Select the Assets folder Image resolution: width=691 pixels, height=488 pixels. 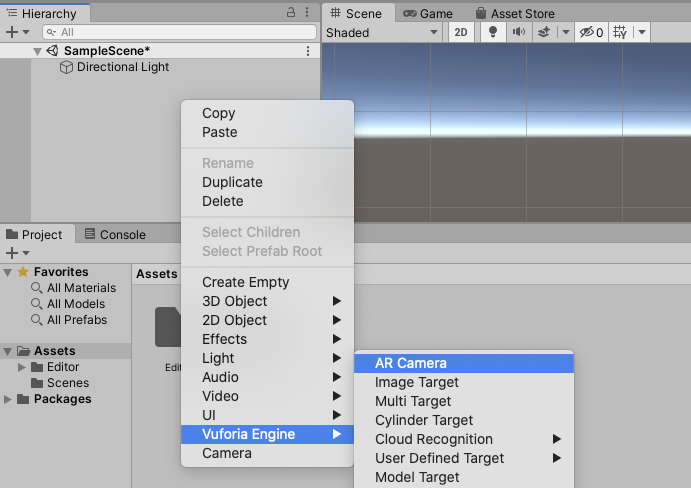click(55, 351)
